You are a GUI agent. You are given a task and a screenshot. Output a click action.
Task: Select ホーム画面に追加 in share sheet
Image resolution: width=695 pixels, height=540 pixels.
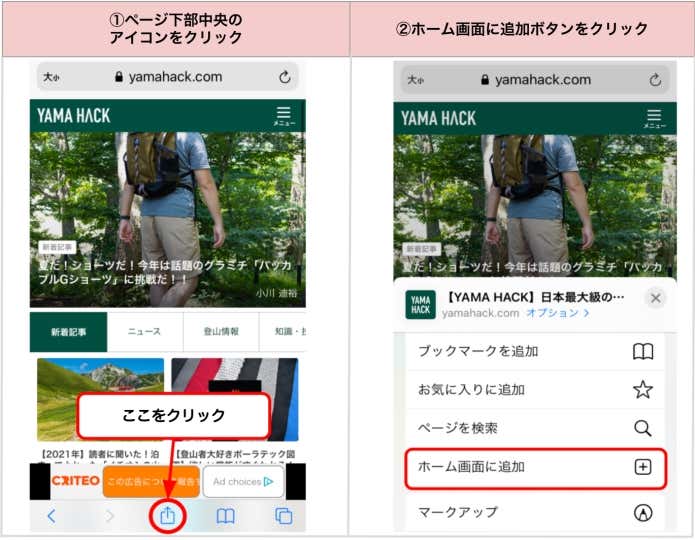pos(535,467)
